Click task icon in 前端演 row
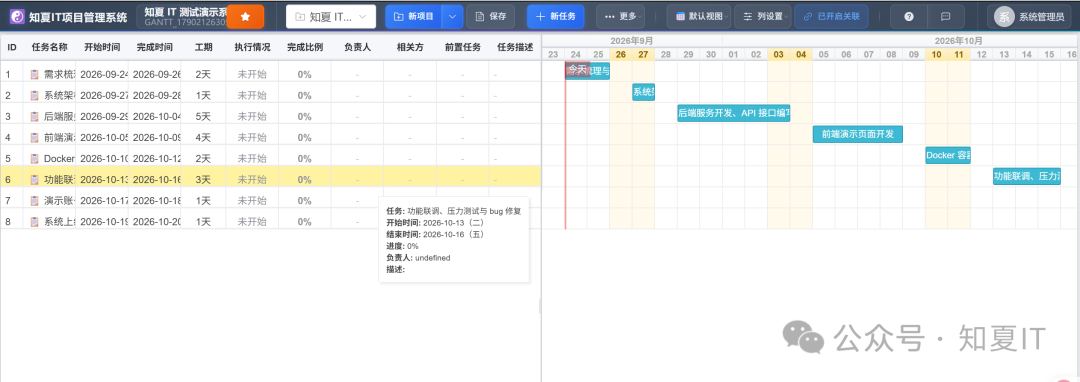This screenshot has width=1080, height=382. (x=34, y=138)
